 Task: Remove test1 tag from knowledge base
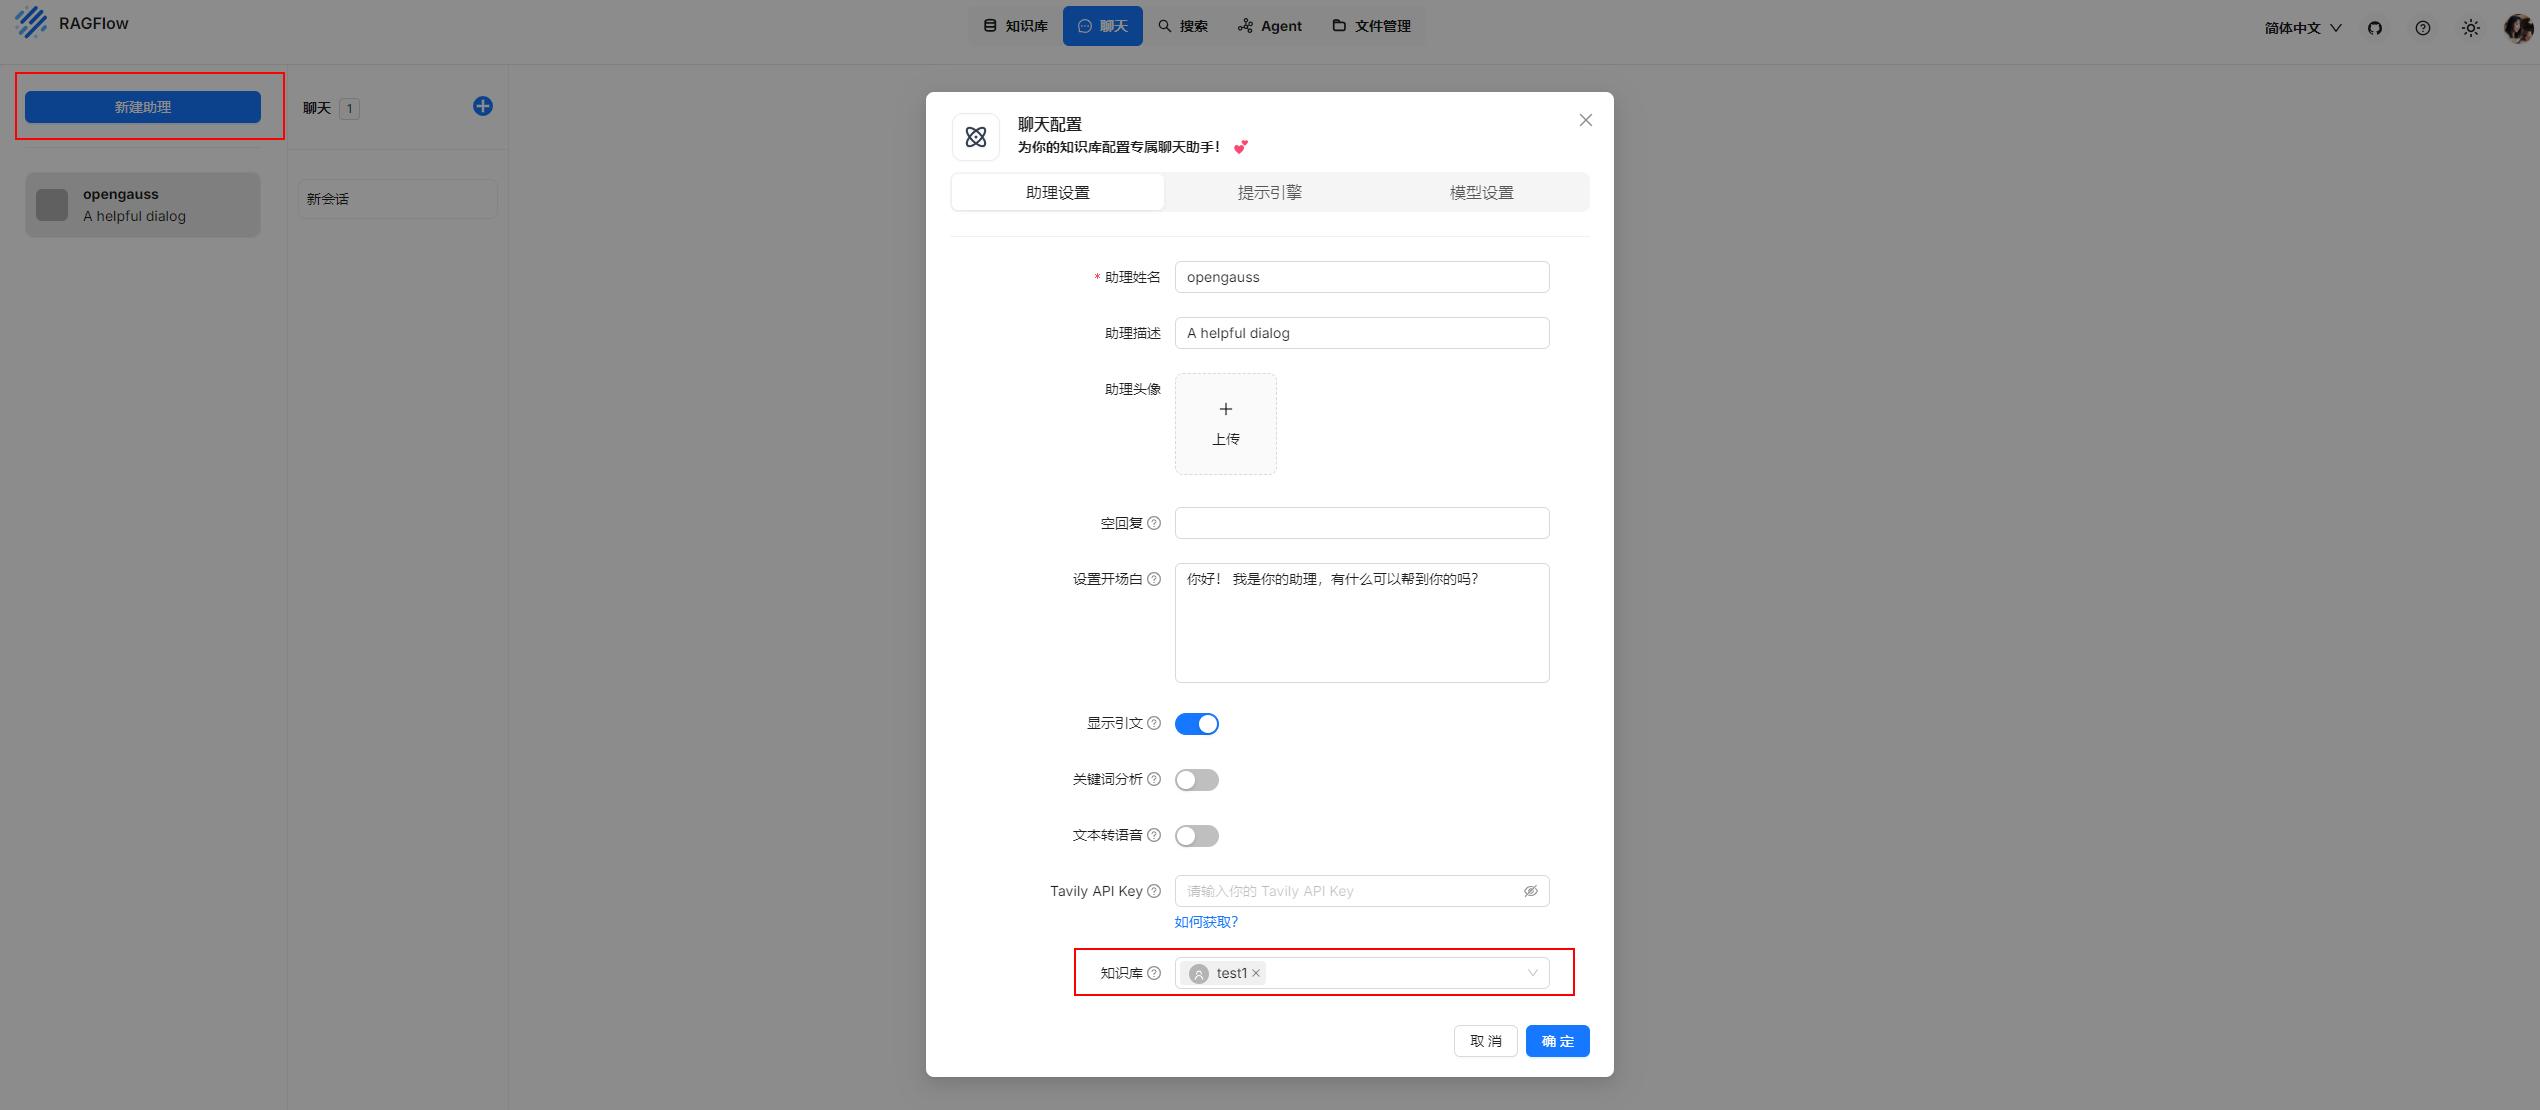1256,973
